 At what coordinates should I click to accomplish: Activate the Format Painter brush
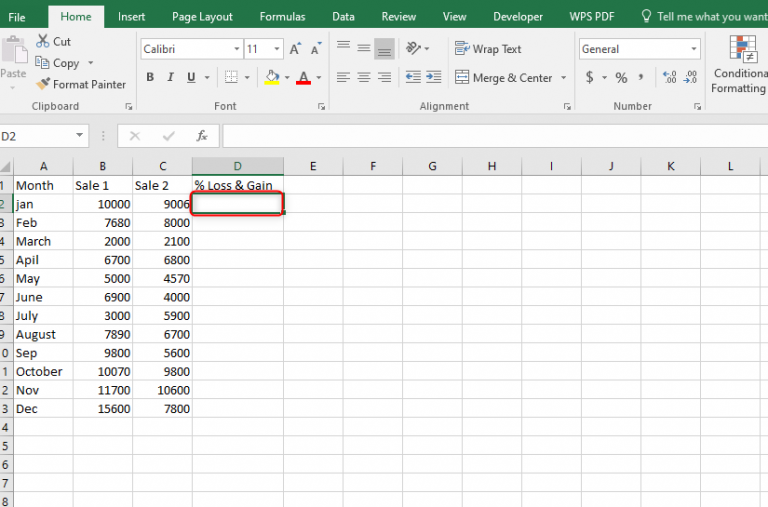43,84
